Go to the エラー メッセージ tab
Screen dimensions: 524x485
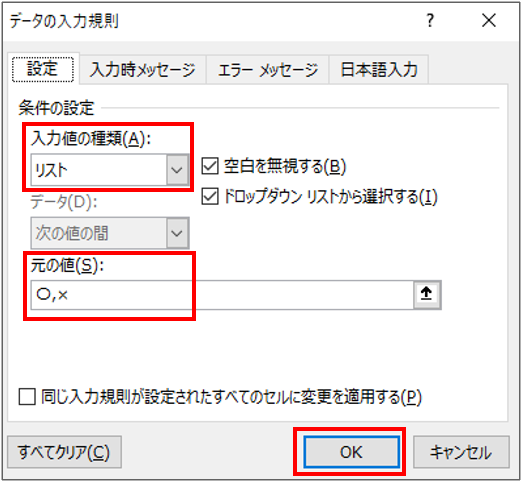268,70
